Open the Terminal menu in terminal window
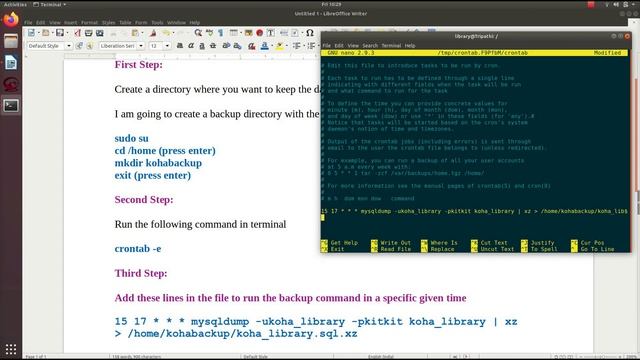The width and height of the screenshot is (640, 360). [391, 46]
